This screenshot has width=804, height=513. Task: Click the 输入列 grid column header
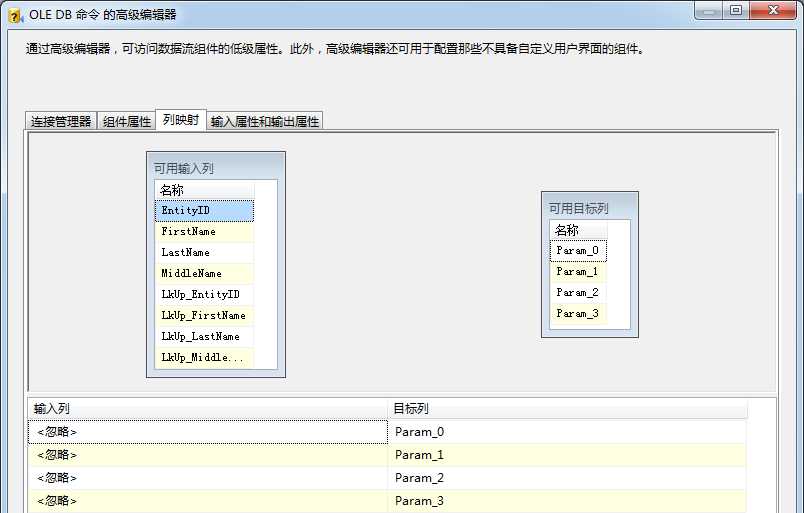point(208,409)
